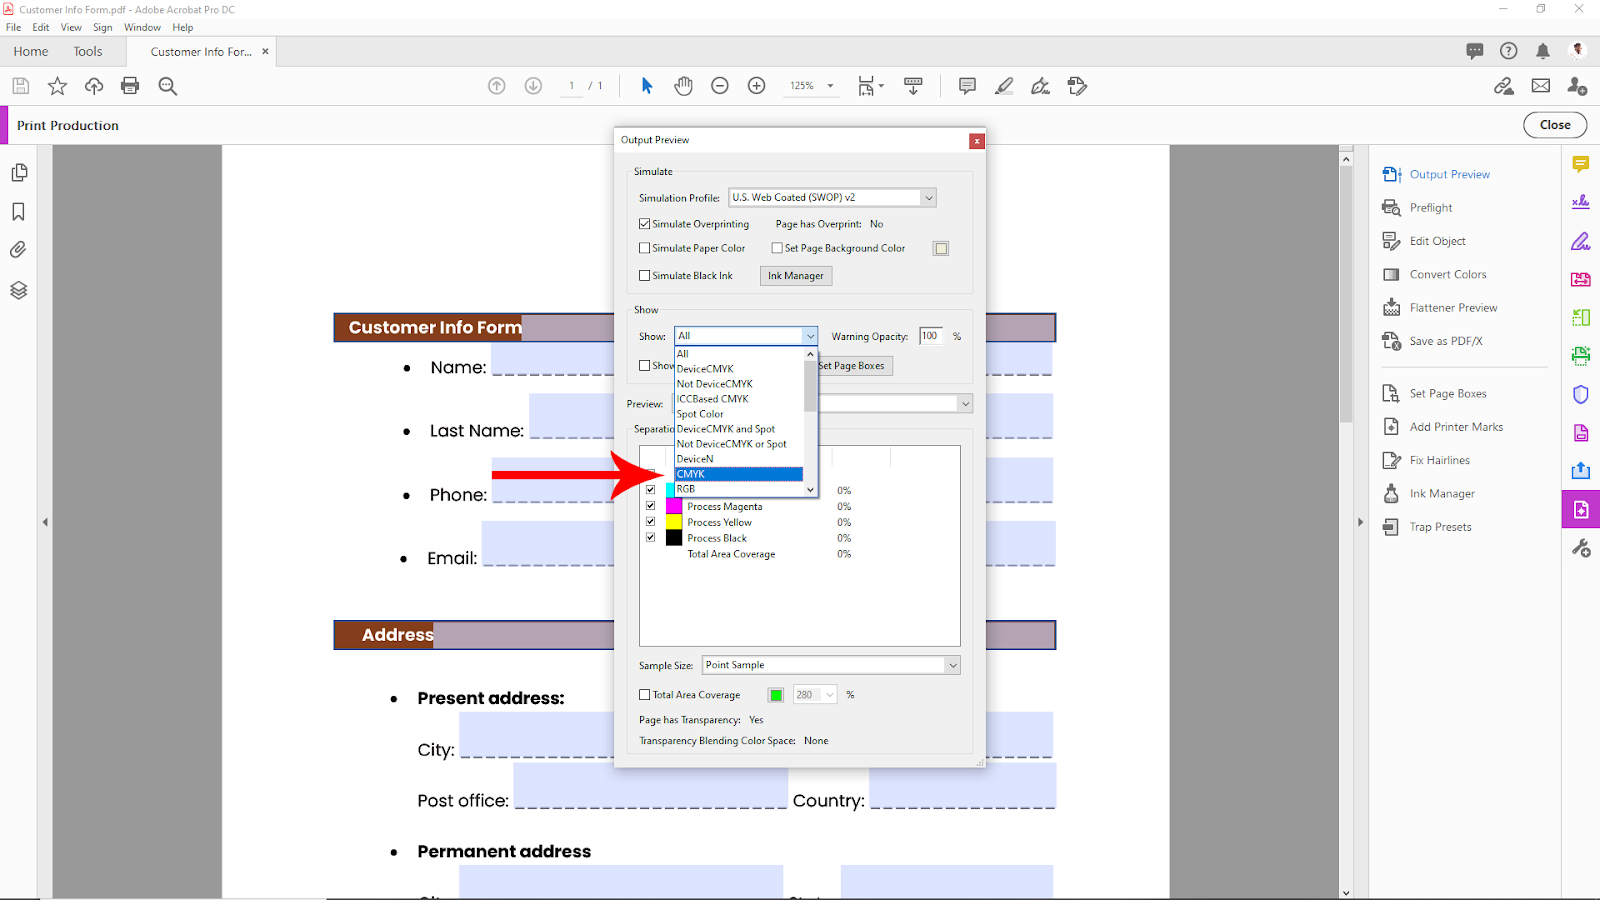The width and height of the screenshot is (1600, 900).
Task: Open the Help question mark icon
Action: coord(1509,51)
